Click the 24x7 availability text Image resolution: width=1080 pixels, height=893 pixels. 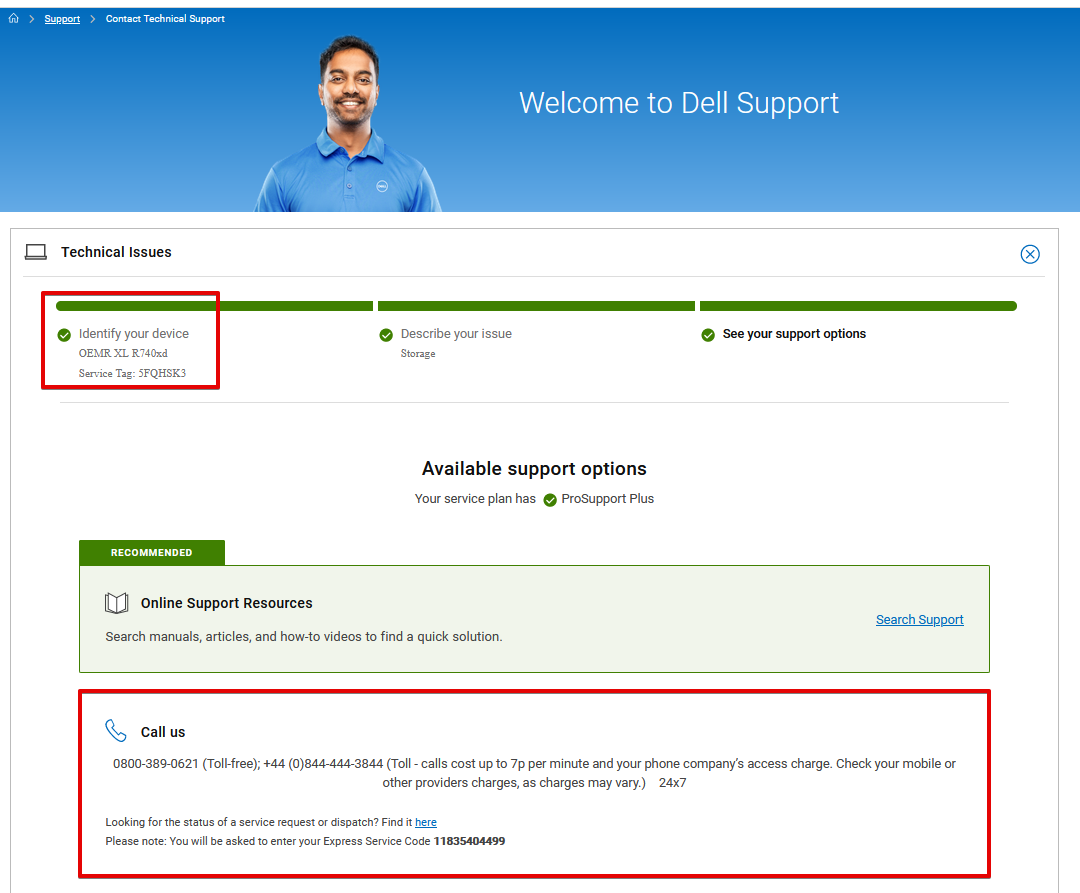[x=672, y=783]
